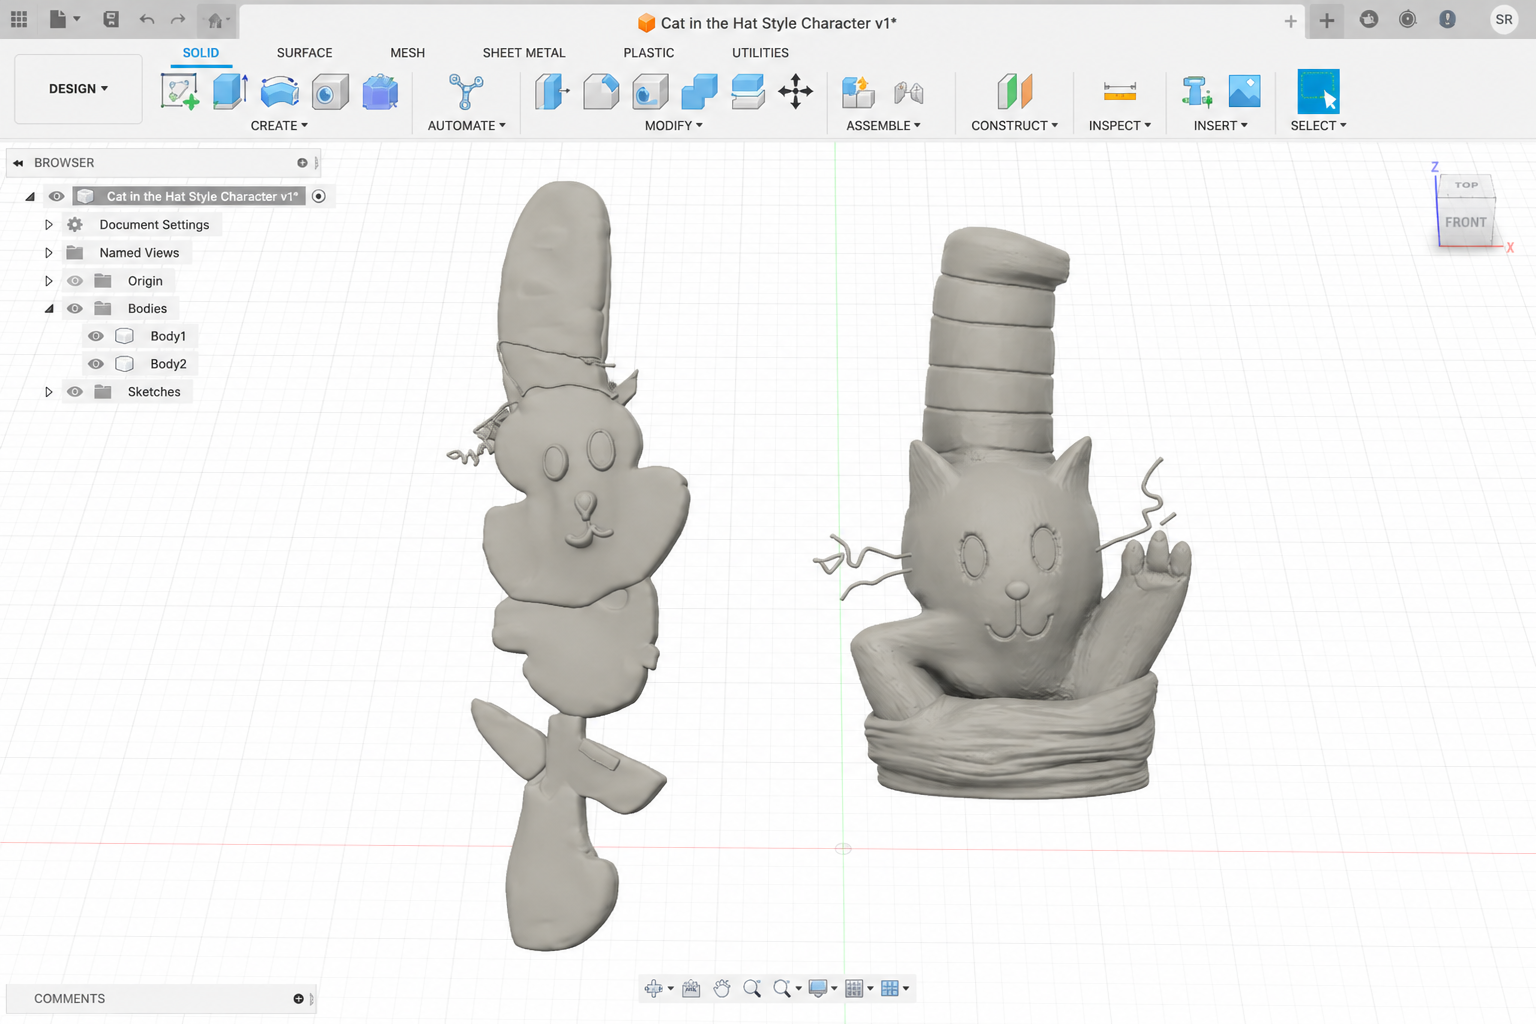Switch to the SHEET METAL tab
The width and height of the screenshot is (1536, 1024).
(524, 53)
